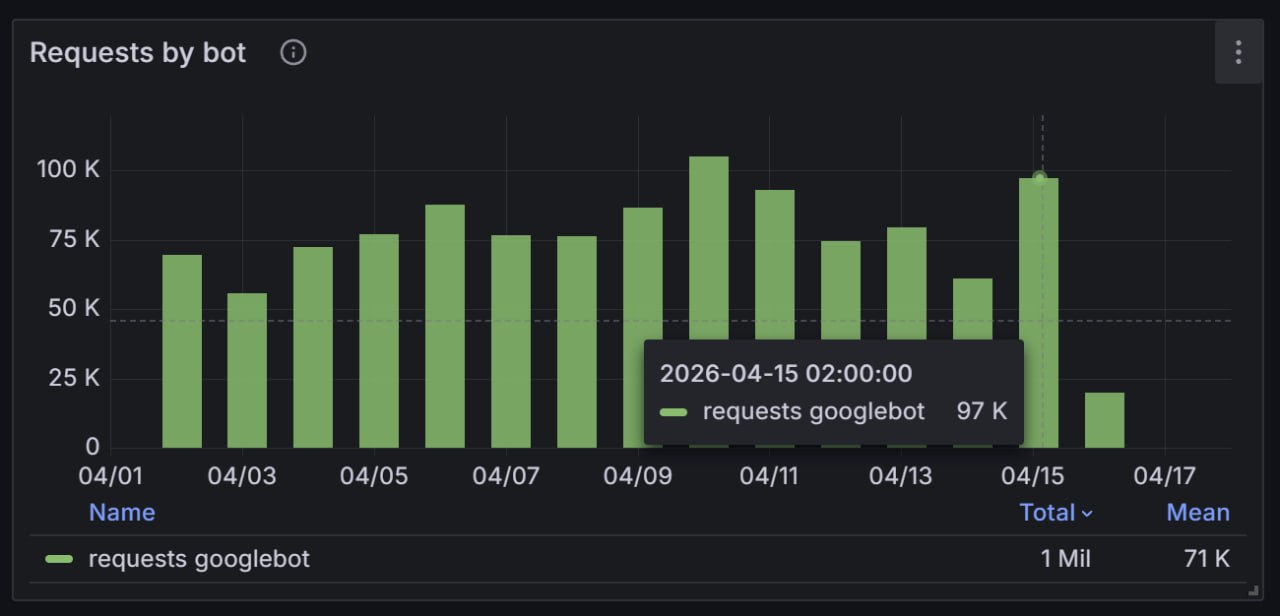1280x616 pixels.
Task: Open the panel menu three-dot icon
Action: click(x=1238, y=52)
